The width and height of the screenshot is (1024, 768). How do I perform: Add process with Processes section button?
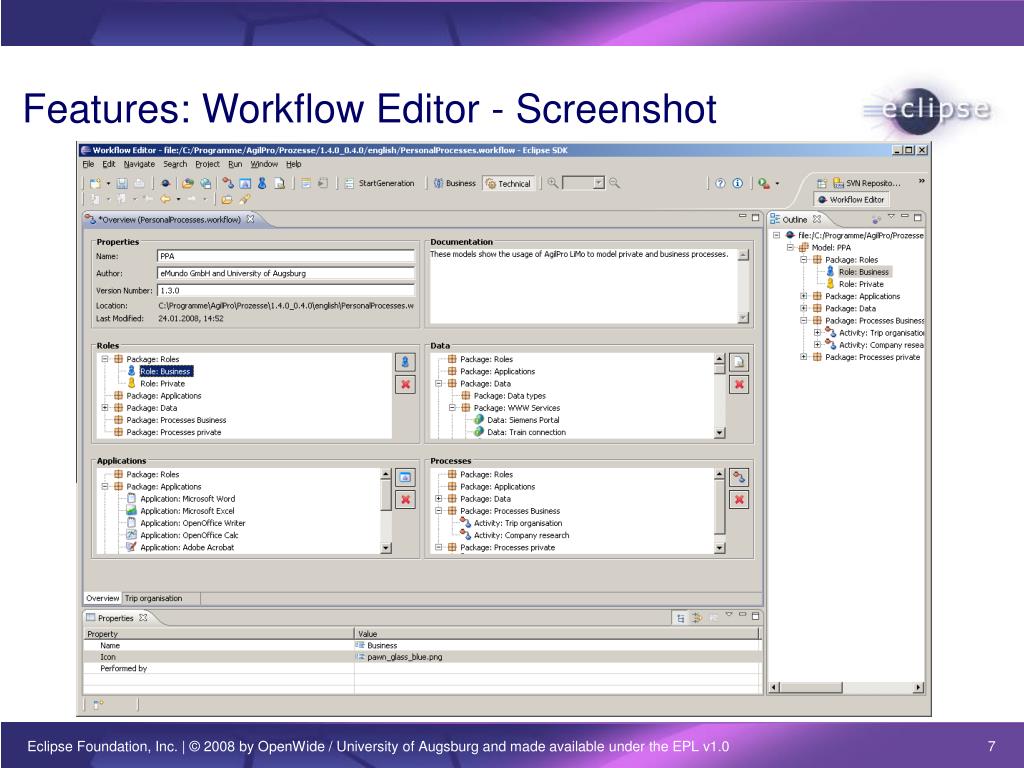tap(739, 477)
